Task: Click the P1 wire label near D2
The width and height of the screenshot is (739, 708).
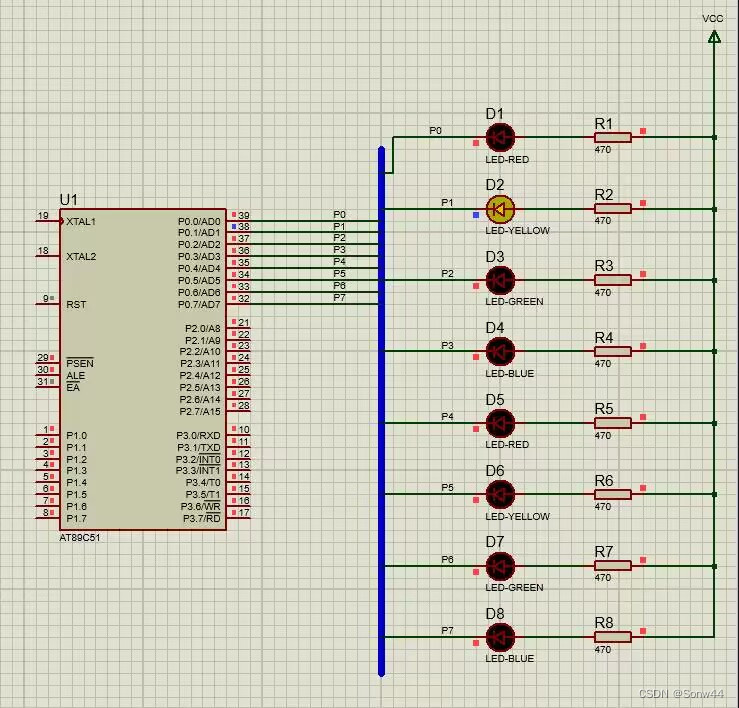Action: point(447,202)
